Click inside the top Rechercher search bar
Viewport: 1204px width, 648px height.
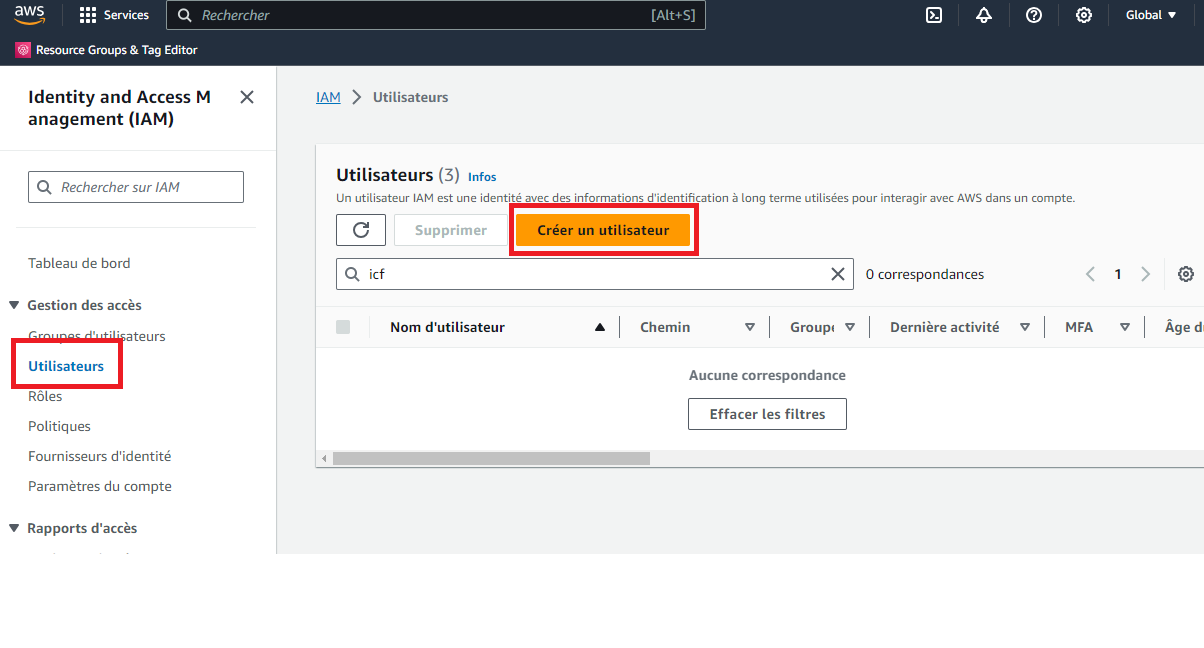coord(436,15)
